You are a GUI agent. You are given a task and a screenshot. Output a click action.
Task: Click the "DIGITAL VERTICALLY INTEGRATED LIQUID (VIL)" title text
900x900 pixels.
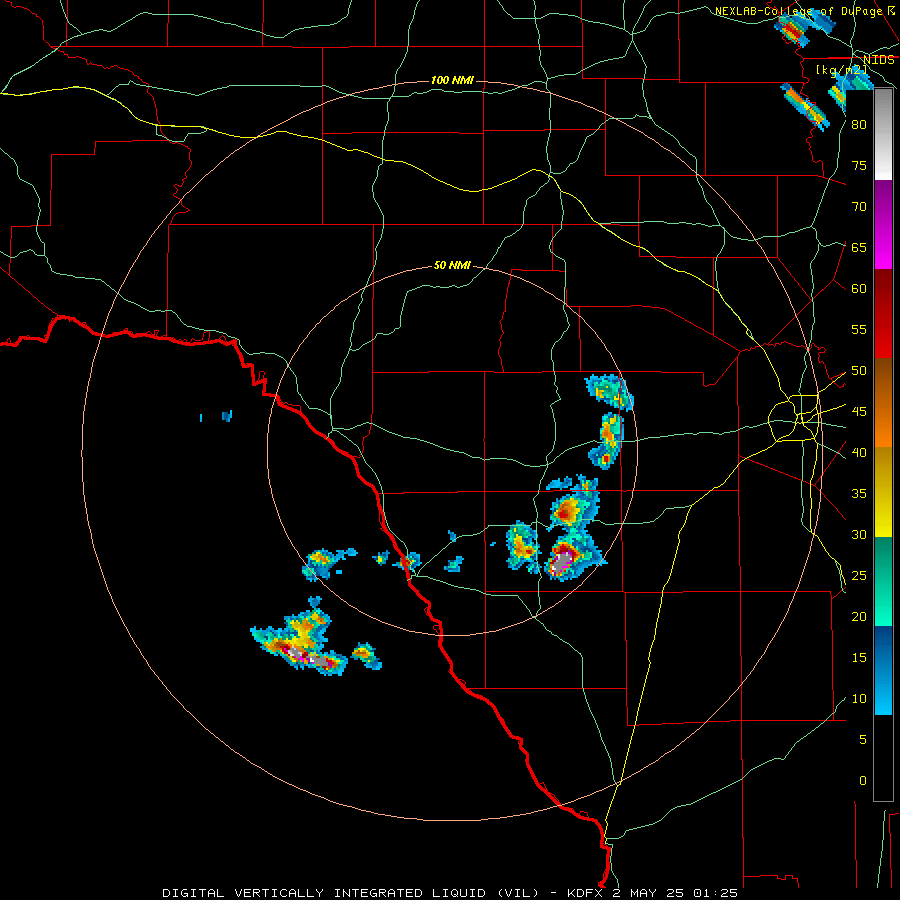351,893
